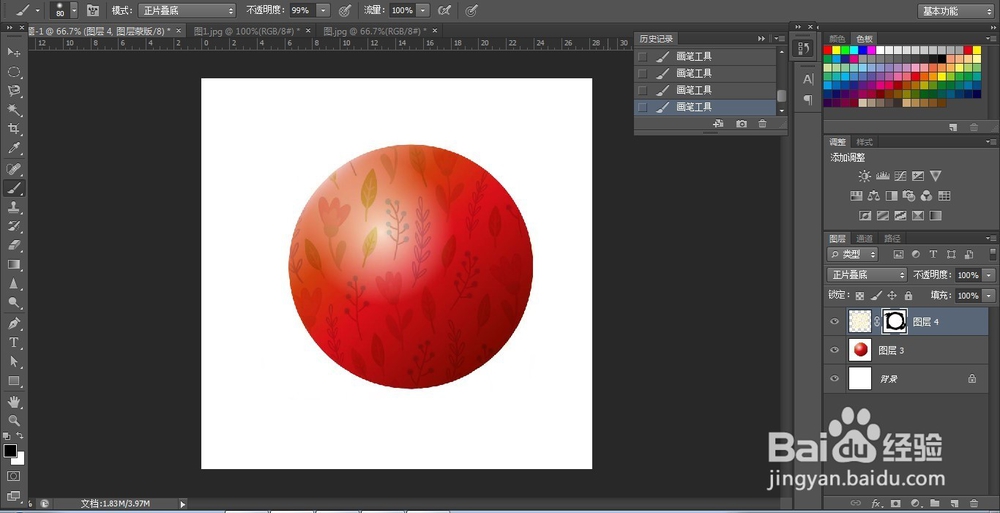Viewport: 1000px width, 513px height.
Task: Create new snapshot camera in History
Action: (741, 124)
